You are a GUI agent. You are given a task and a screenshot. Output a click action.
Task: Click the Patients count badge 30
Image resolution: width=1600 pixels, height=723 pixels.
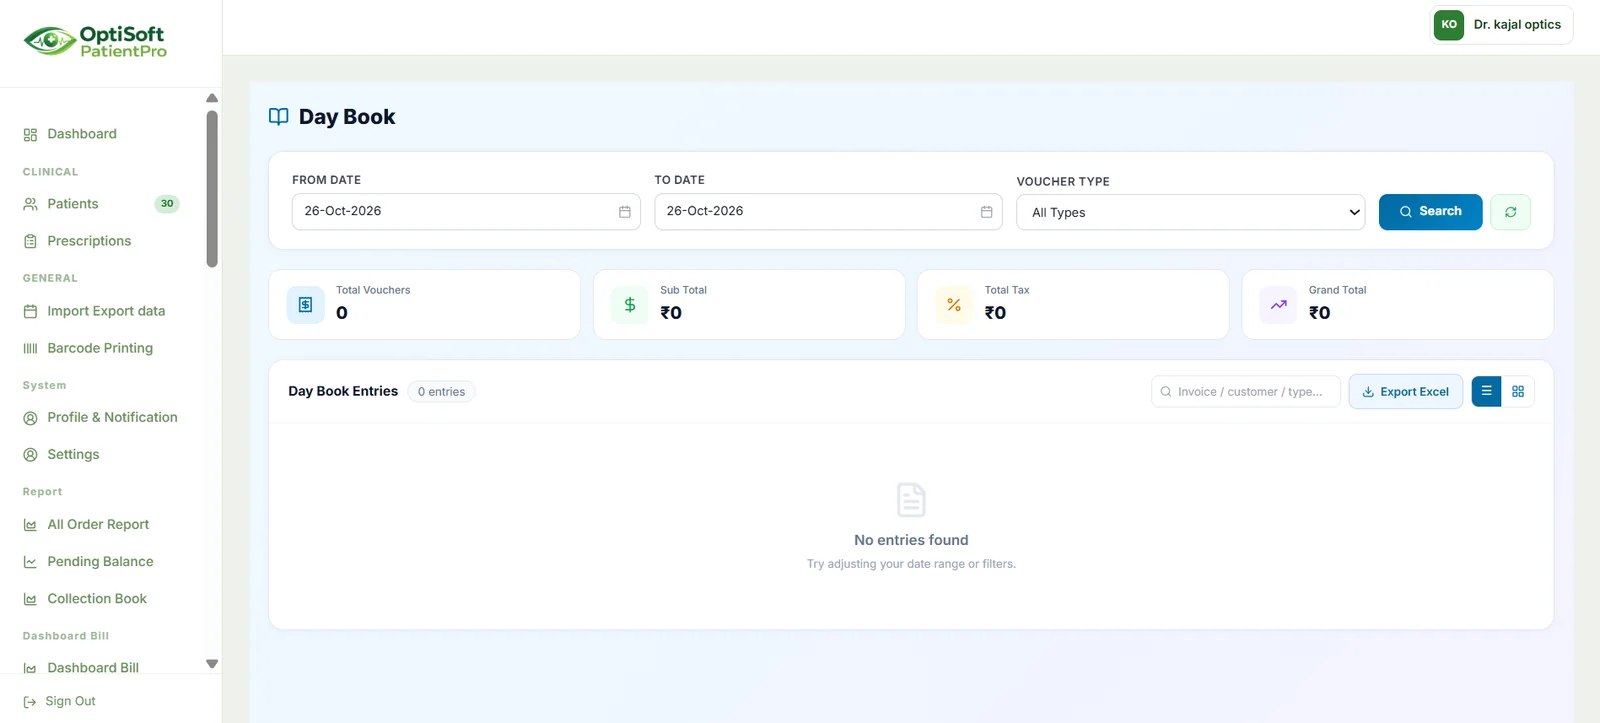coord(167,204)
